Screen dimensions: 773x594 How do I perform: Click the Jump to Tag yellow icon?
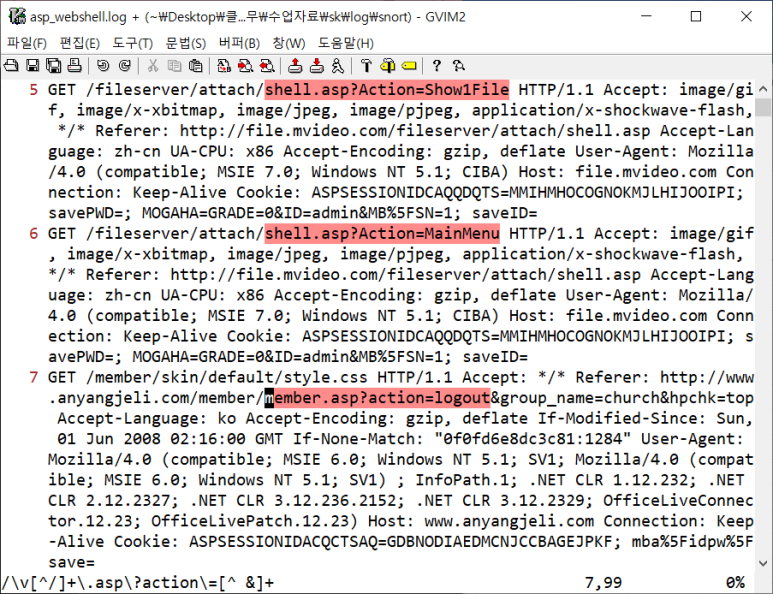pos(409,66)
